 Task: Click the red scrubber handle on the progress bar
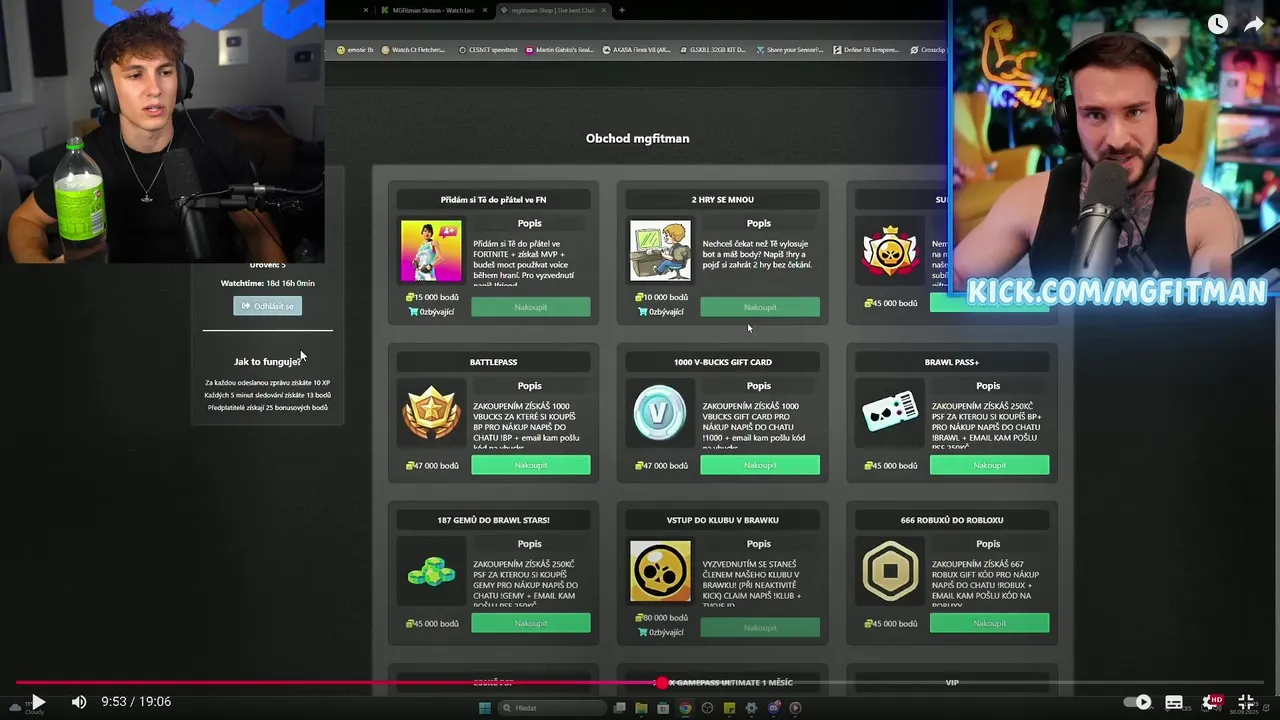click(661, 683)
